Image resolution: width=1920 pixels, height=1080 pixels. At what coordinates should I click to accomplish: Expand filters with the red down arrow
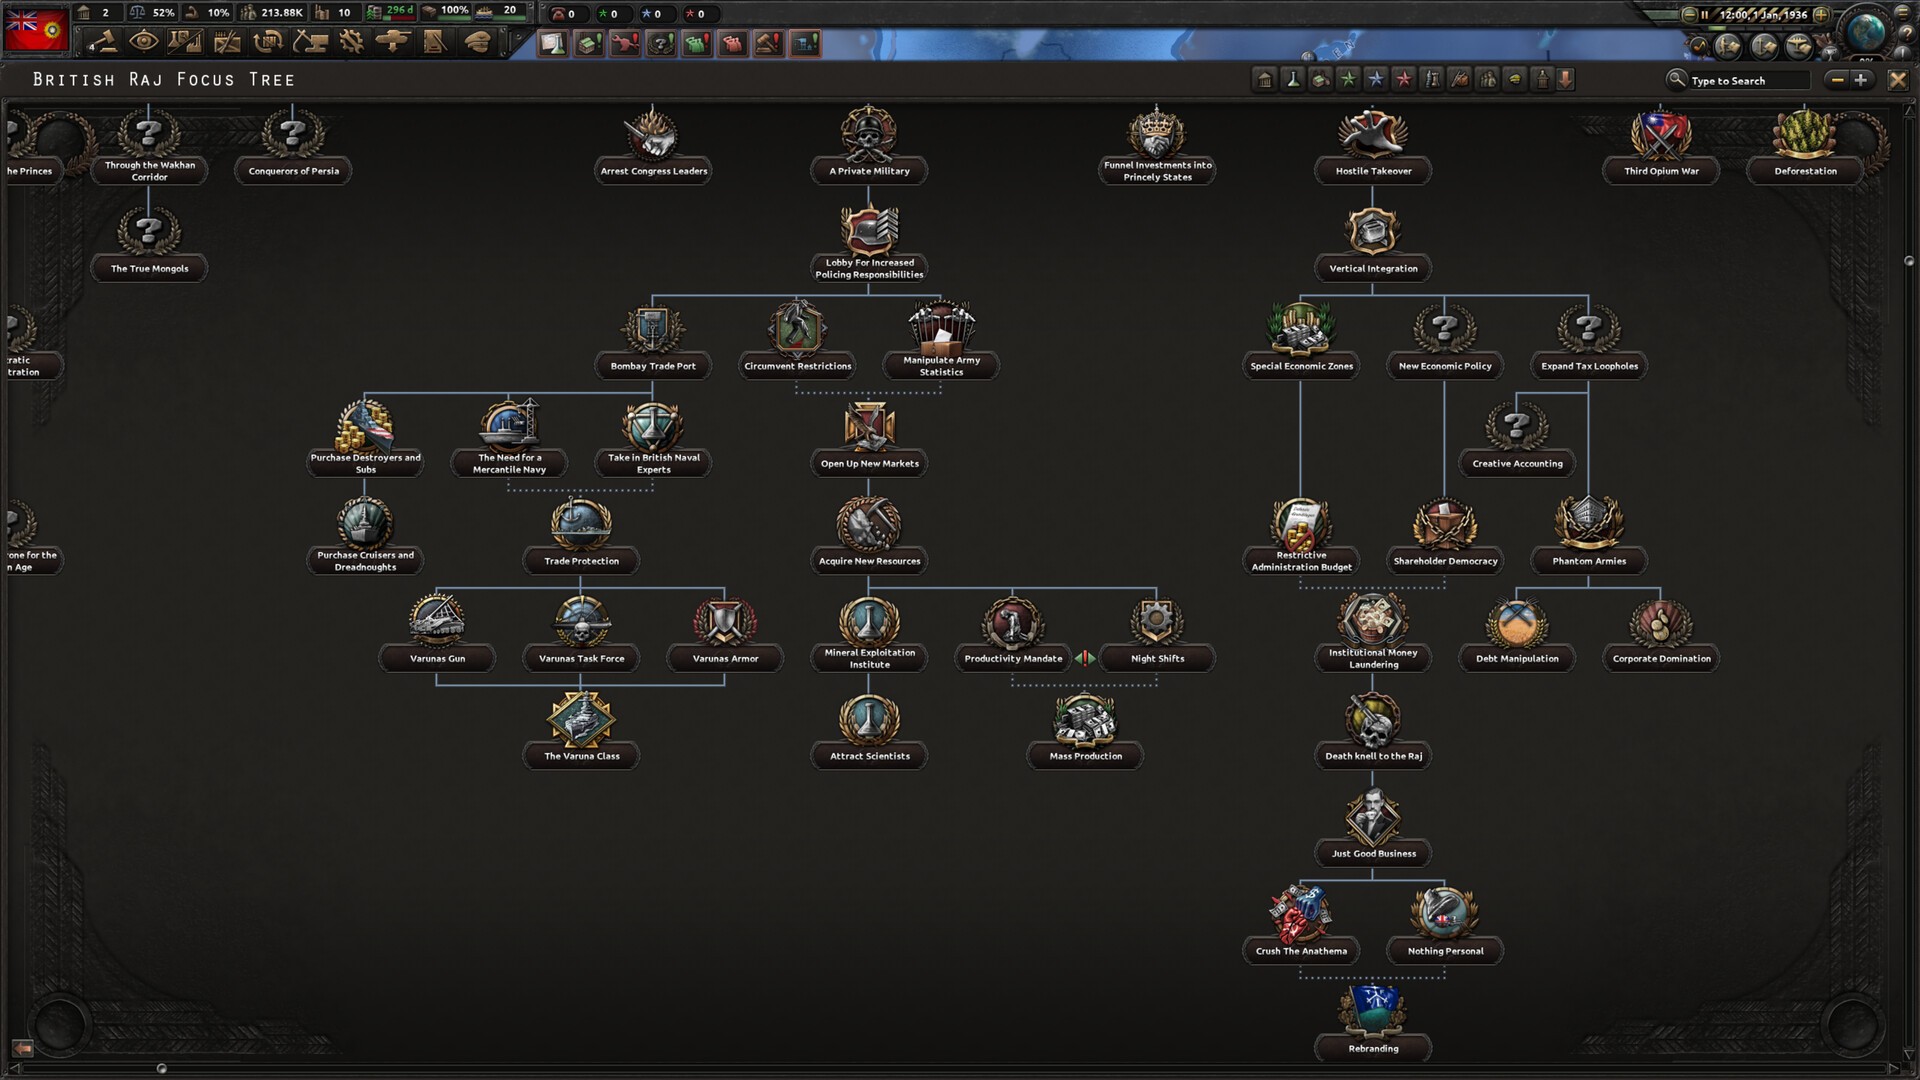[x=1566, y=80]
